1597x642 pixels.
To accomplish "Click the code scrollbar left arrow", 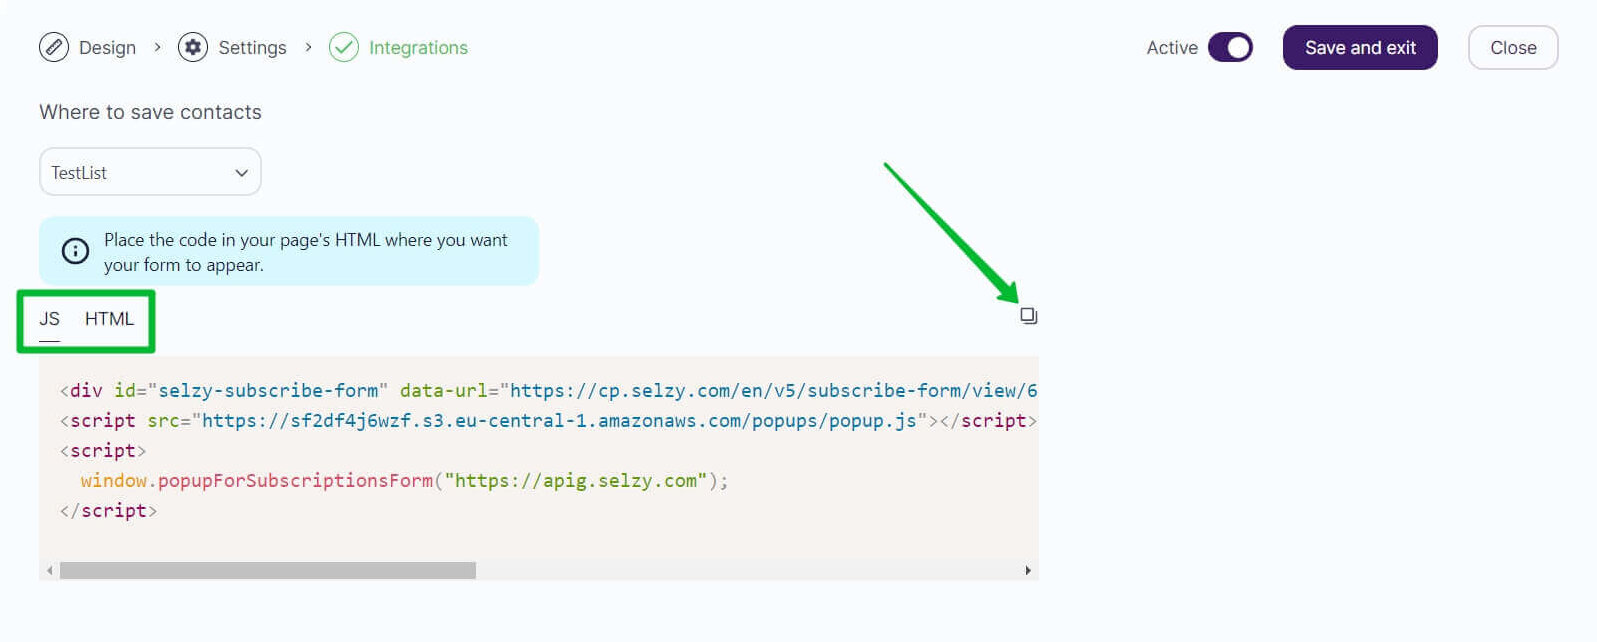I will [49, 571].
